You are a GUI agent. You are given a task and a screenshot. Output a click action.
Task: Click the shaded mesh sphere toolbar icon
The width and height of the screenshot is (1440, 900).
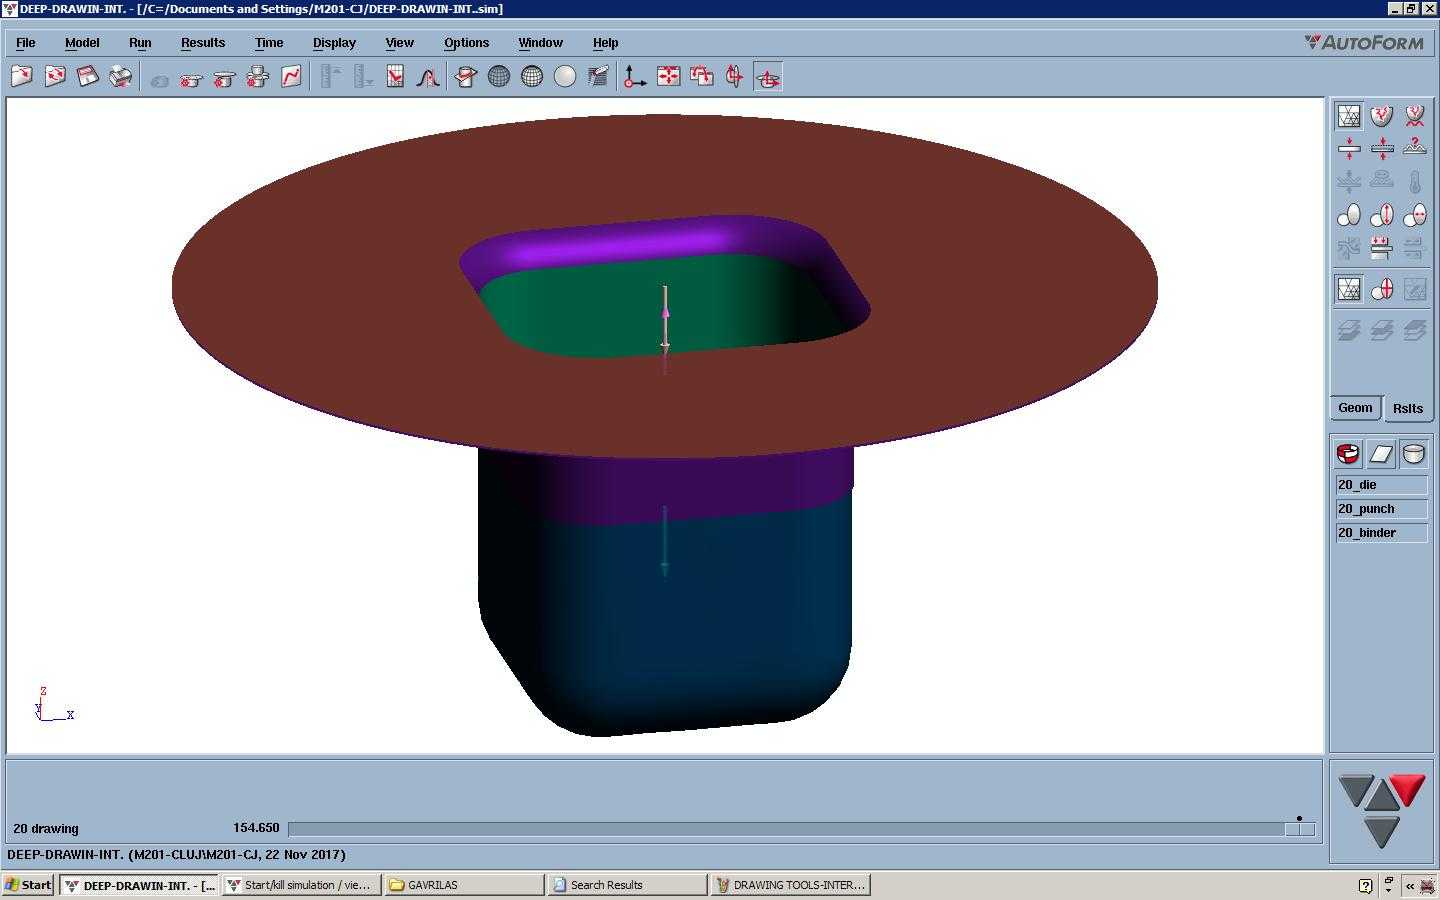tap(532, 77)
